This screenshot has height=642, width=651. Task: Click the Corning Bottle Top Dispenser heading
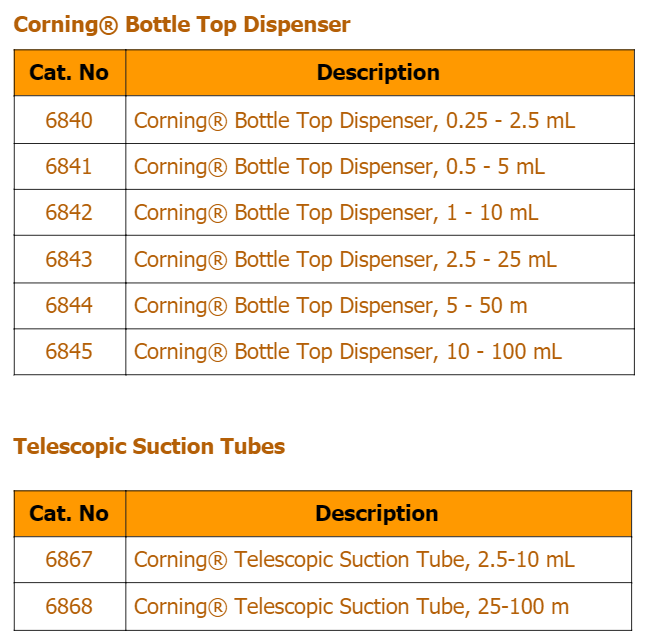(x=182, y=25)
